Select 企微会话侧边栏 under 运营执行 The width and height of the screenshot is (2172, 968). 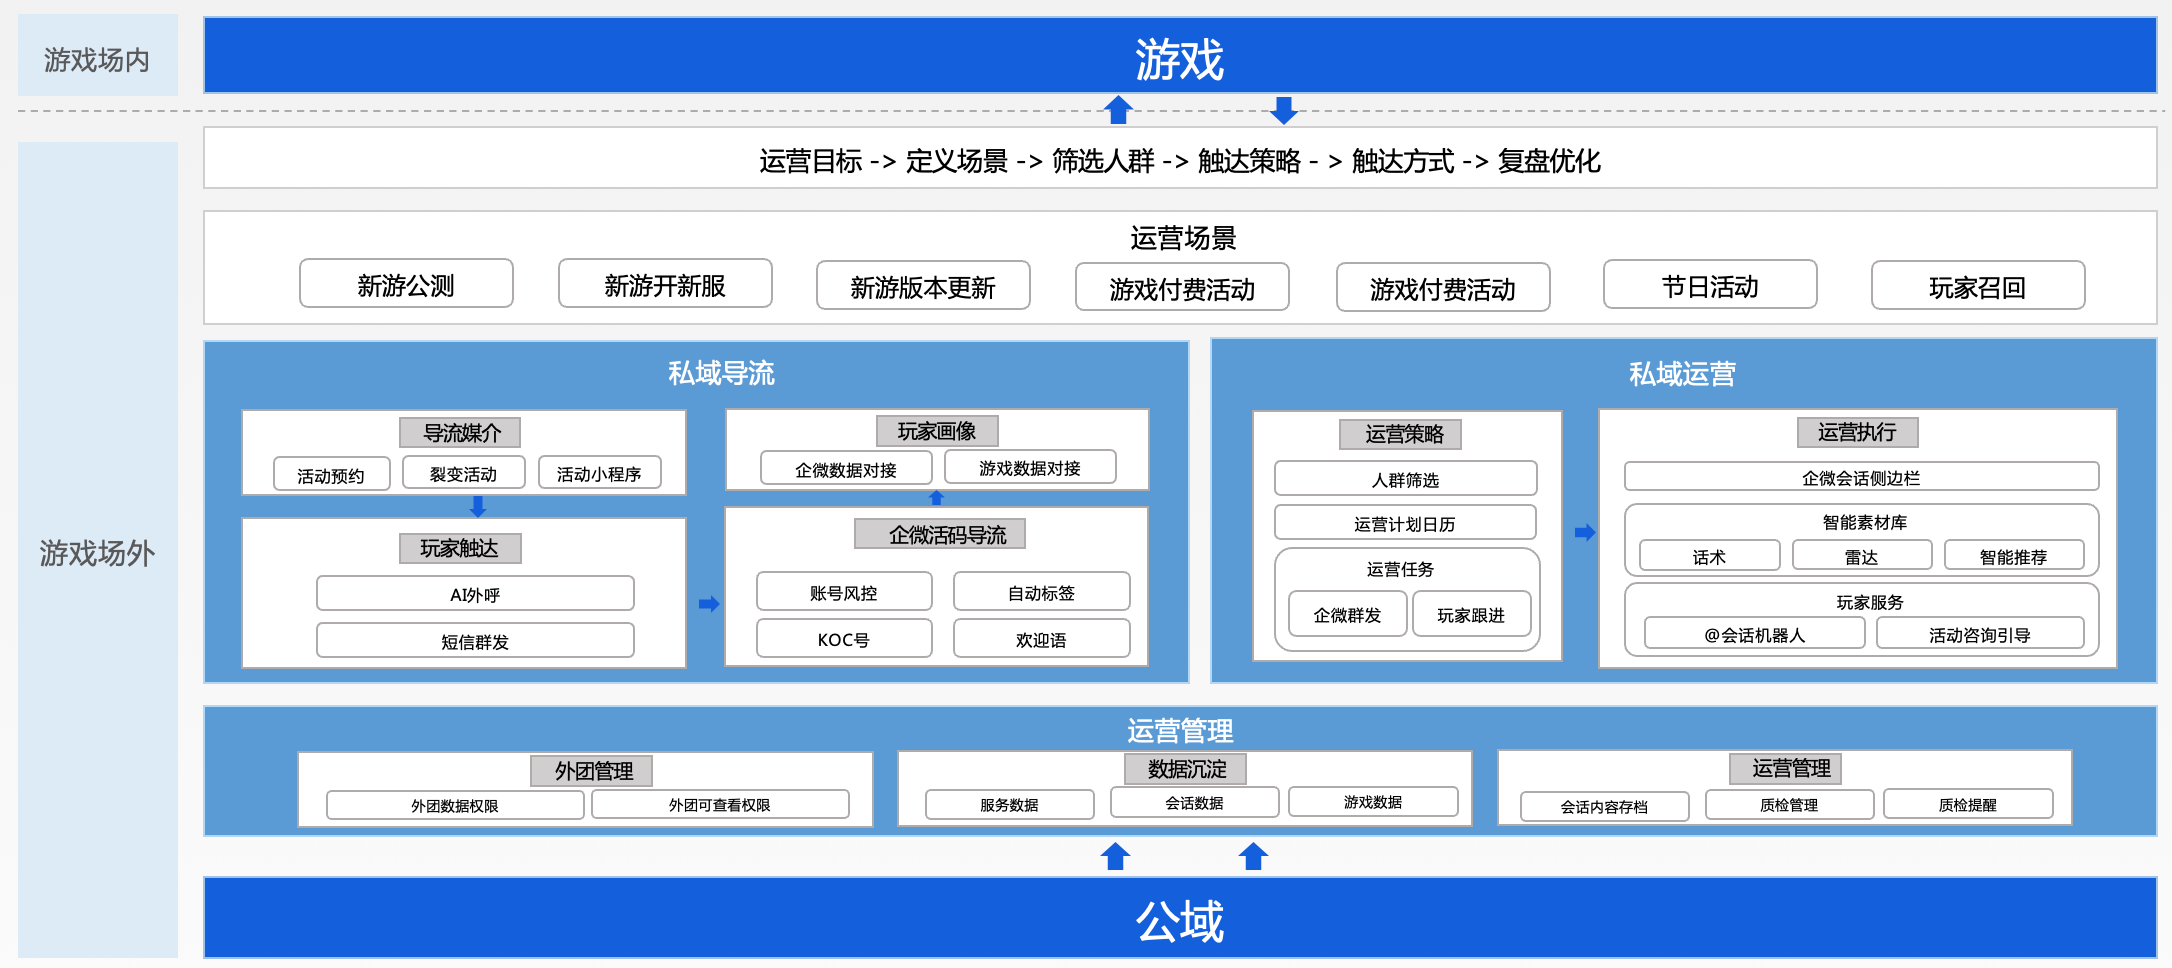[1860, 477]
